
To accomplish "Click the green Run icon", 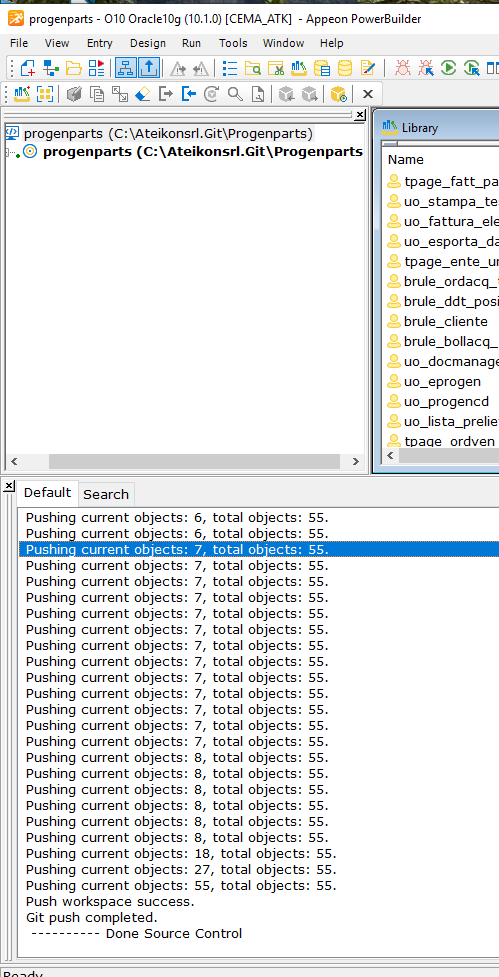I will click(x=449, y=67).
